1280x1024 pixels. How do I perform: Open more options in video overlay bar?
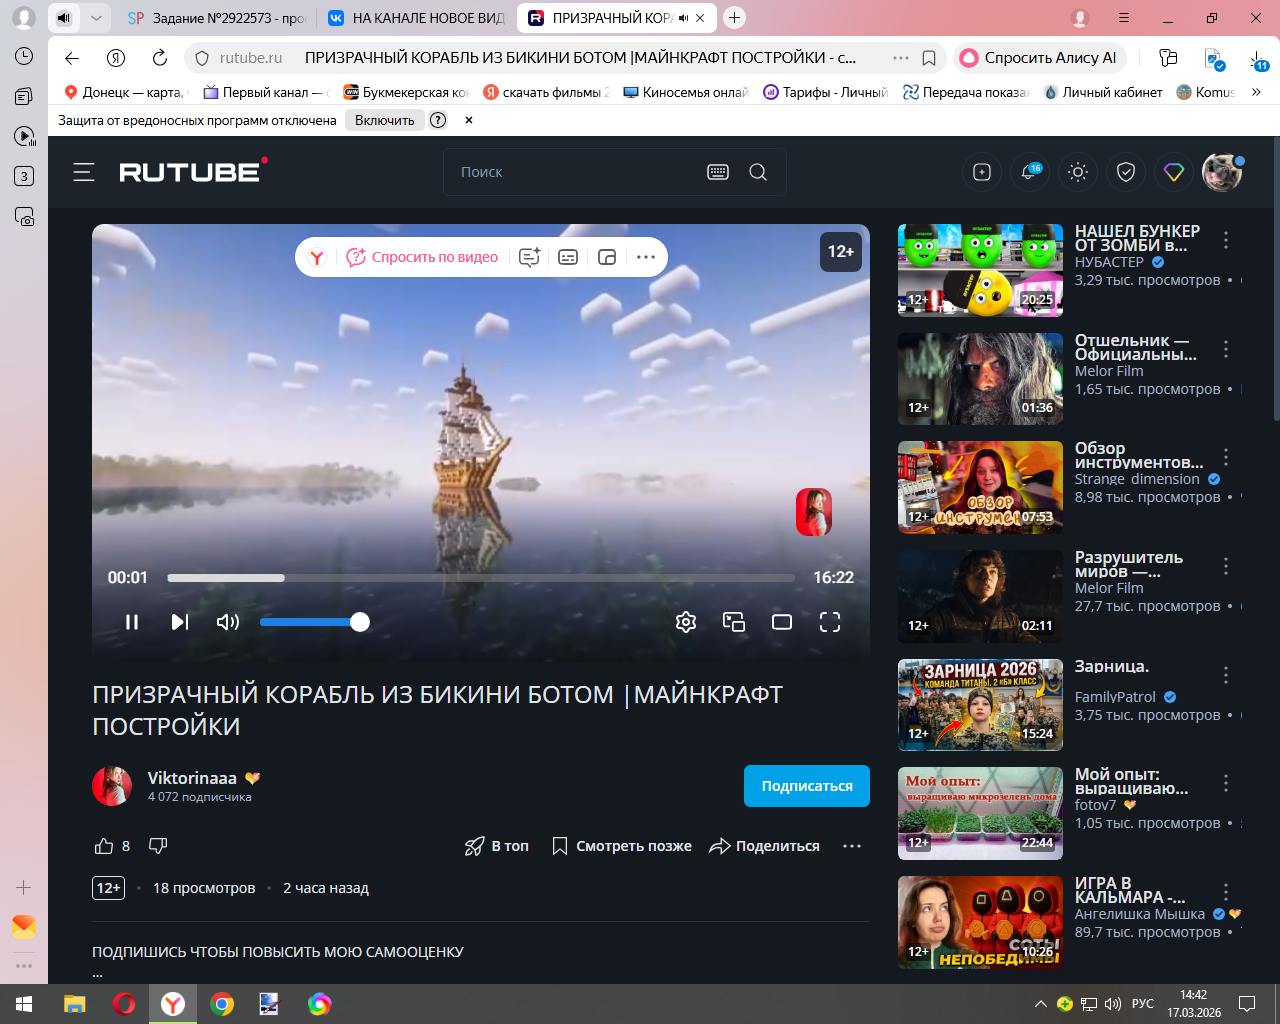[646, 257]
